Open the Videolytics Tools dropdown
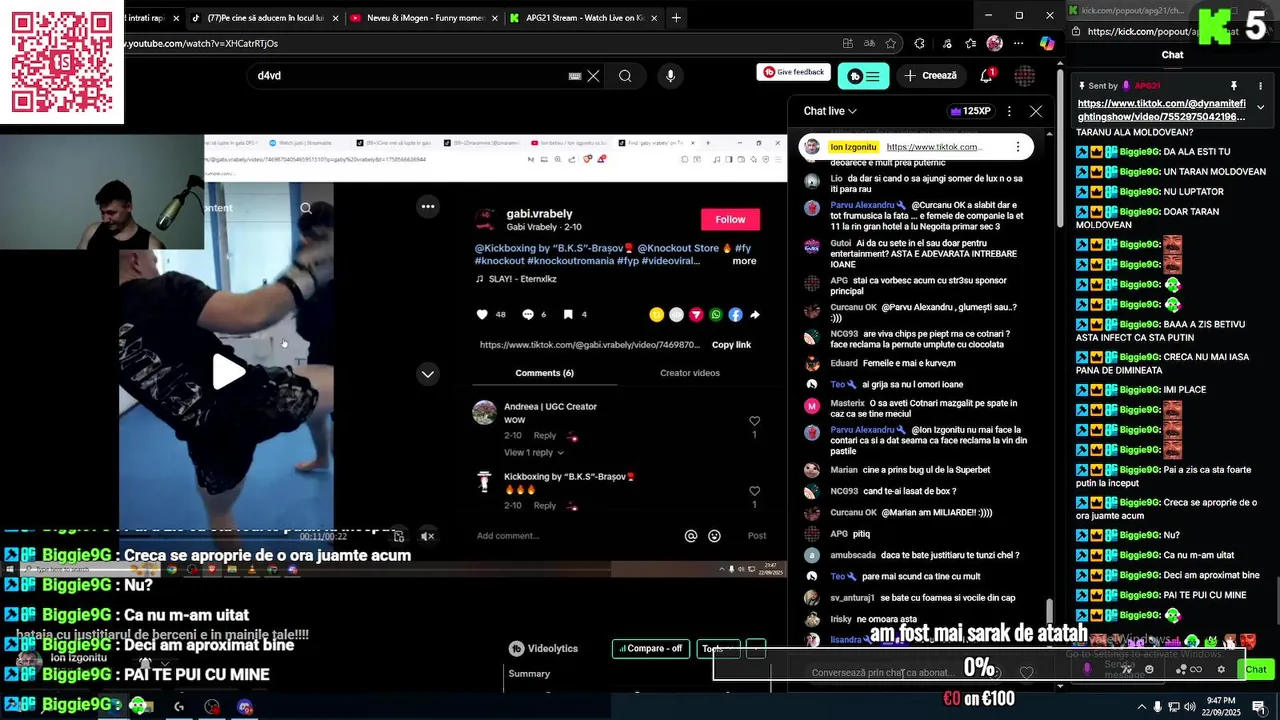 tap(718, 648)
